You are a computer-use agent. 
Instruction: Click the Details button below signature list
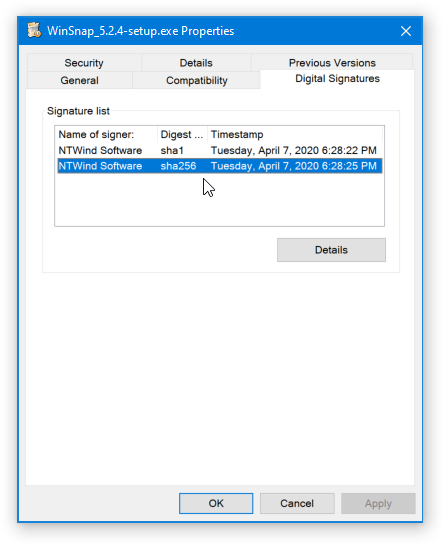tap(331, 250)
